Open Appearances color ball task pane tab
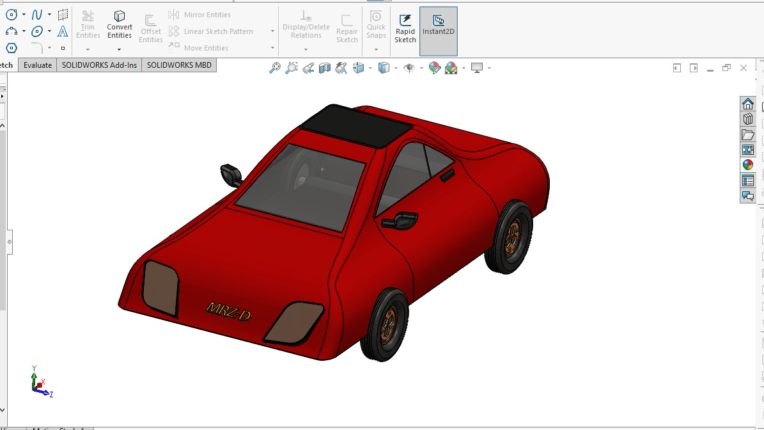 click(x=748, y=165)
